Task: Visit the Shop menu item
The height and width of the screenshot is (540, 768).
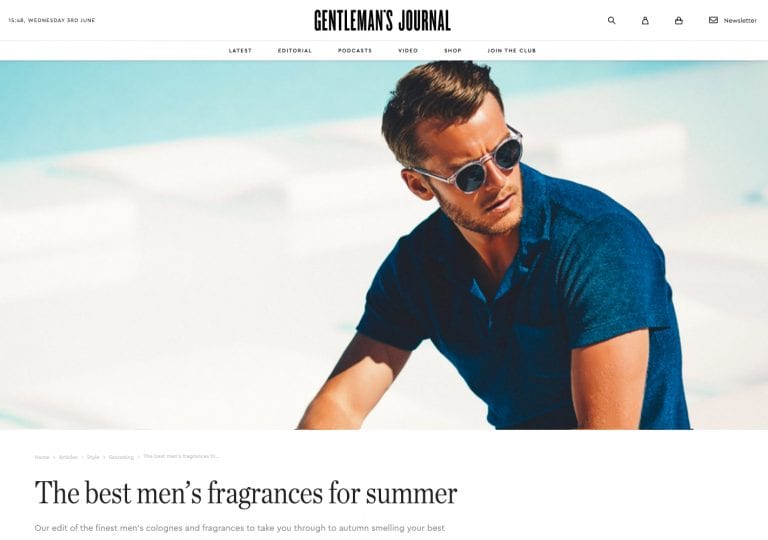Action: pos(453,50)
